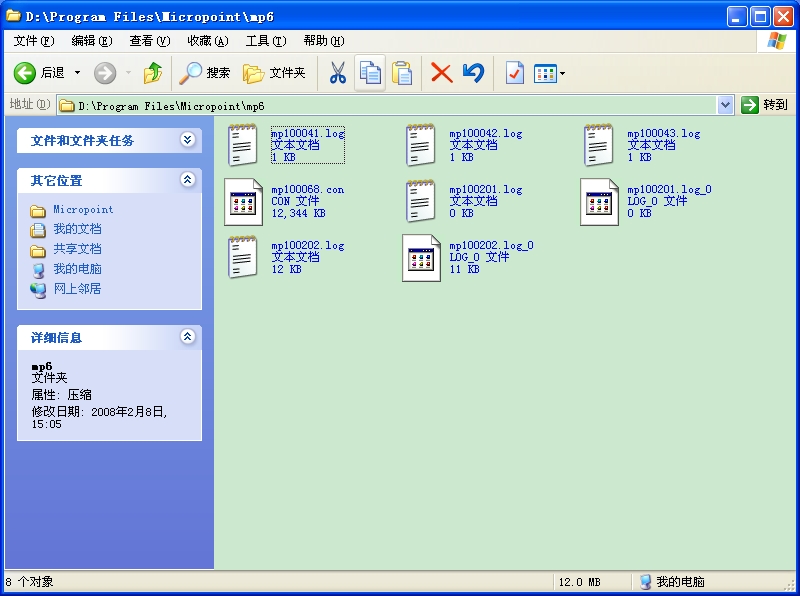Click the mp100043.log filename text
Image resolution: width=800 pixels, height=596 pixels.
(x=664, y=133)
